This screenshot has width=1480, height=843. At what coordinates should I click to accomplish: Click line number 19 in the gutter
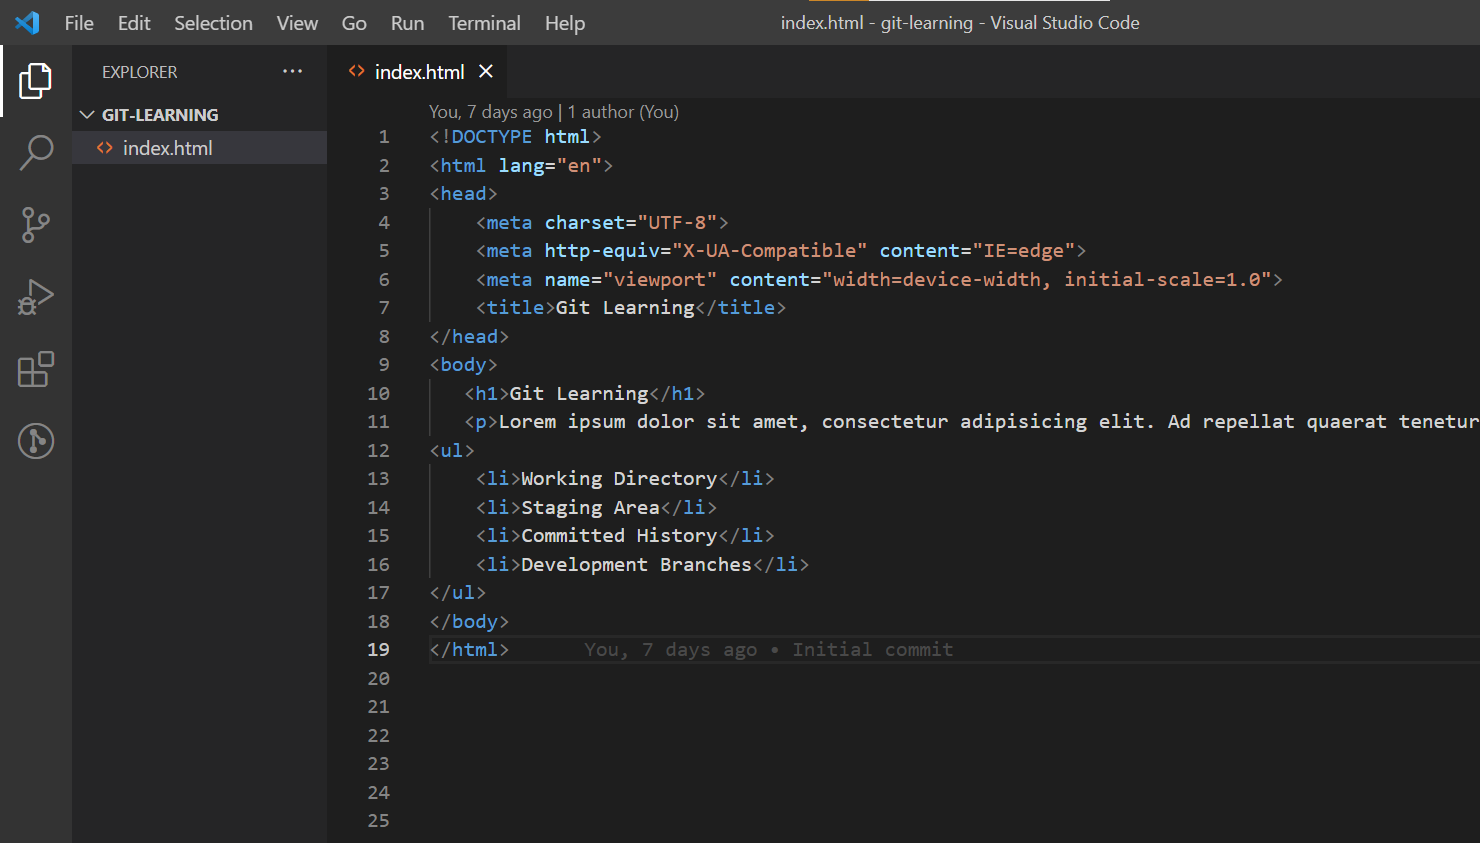378,650
